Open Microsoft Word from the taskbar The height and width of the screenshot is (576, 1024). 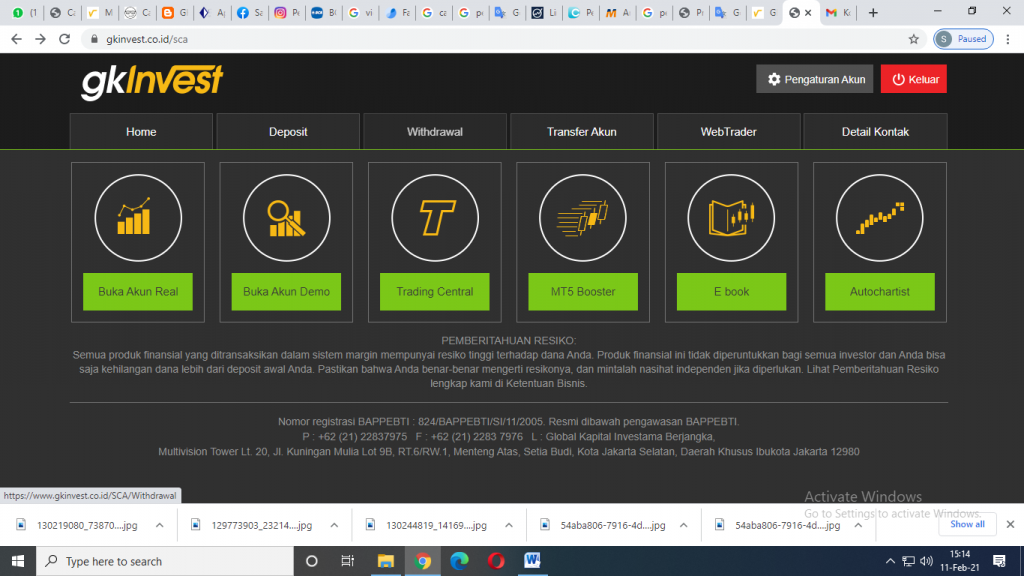(x=532, y=561)
